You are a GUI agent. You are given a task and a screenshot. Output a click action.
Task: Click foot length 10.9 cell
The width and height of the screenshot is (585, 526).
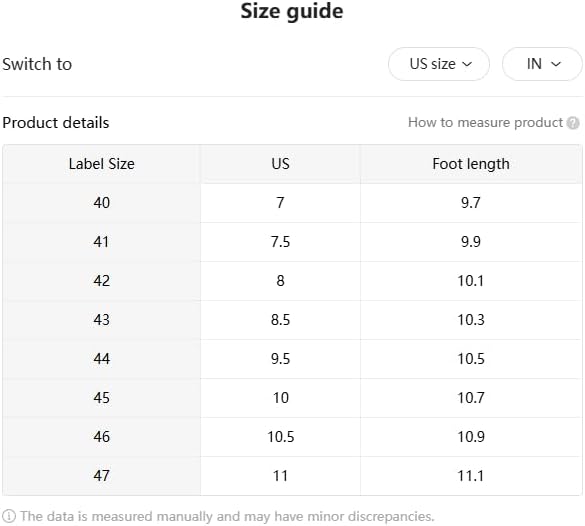471,437
